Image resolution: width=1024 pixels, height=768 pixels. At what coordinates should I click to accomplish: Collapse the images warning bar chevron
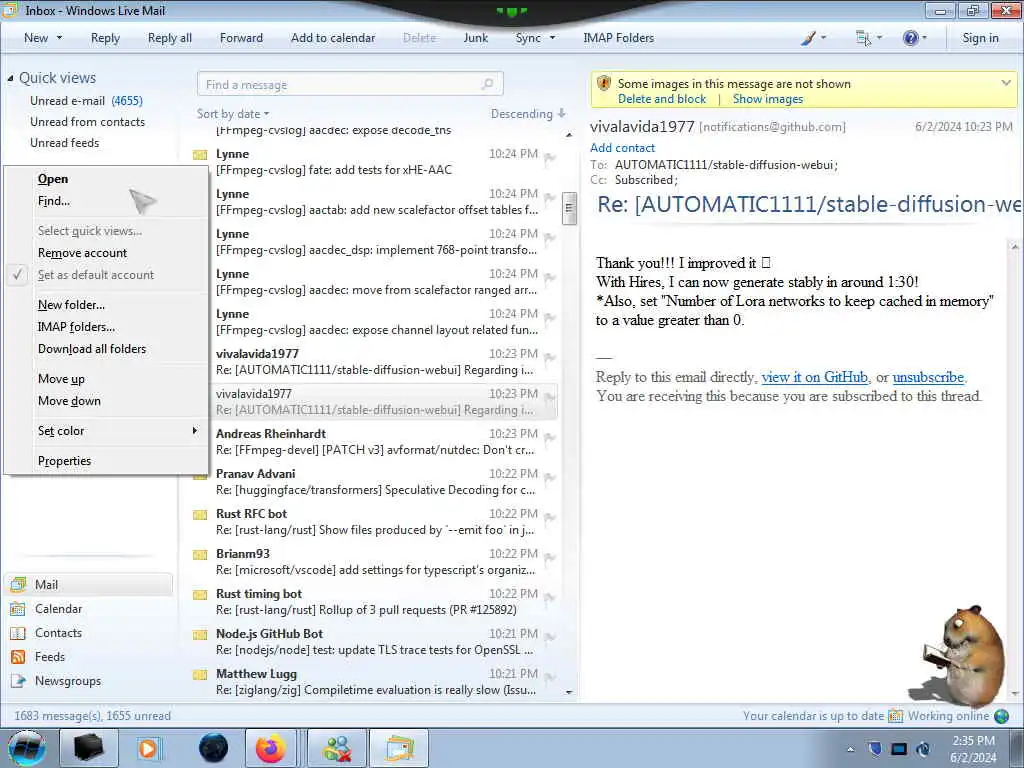coord(1006,83)
